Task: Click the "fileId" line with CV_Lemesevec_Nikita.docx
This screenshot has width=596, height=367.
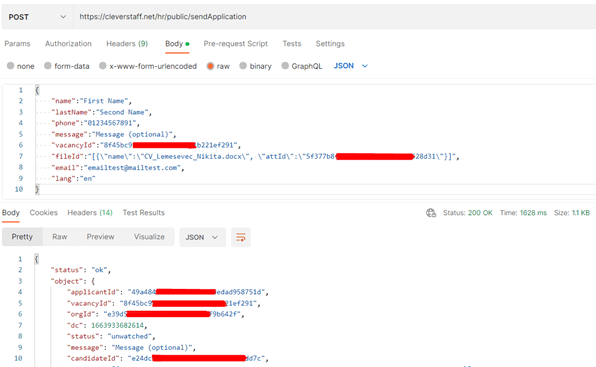Action: tap(255, 156)
